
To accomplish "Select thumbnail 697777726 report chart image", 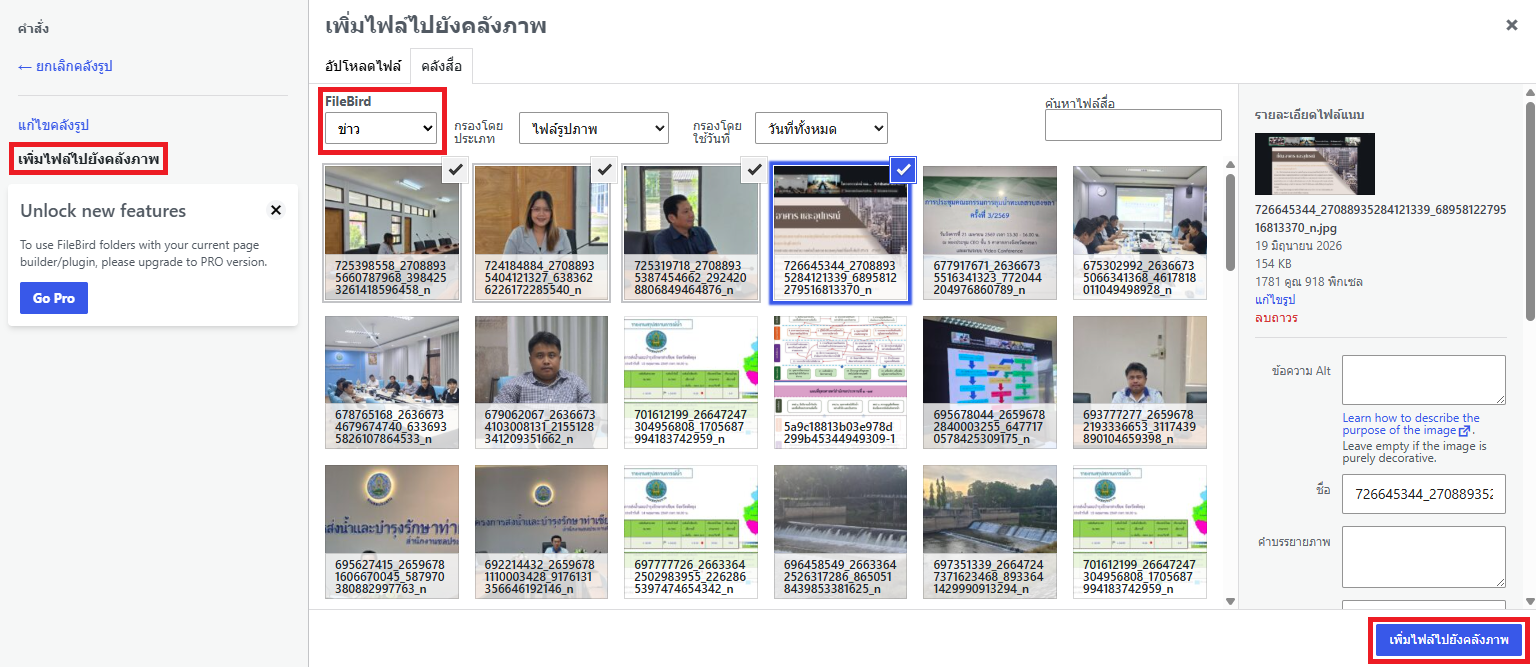I will tap(691, 532).
